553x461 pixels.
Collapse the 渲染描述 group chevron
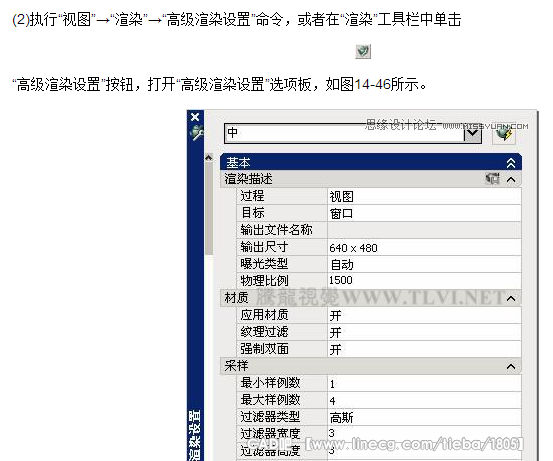coord(511,180)
